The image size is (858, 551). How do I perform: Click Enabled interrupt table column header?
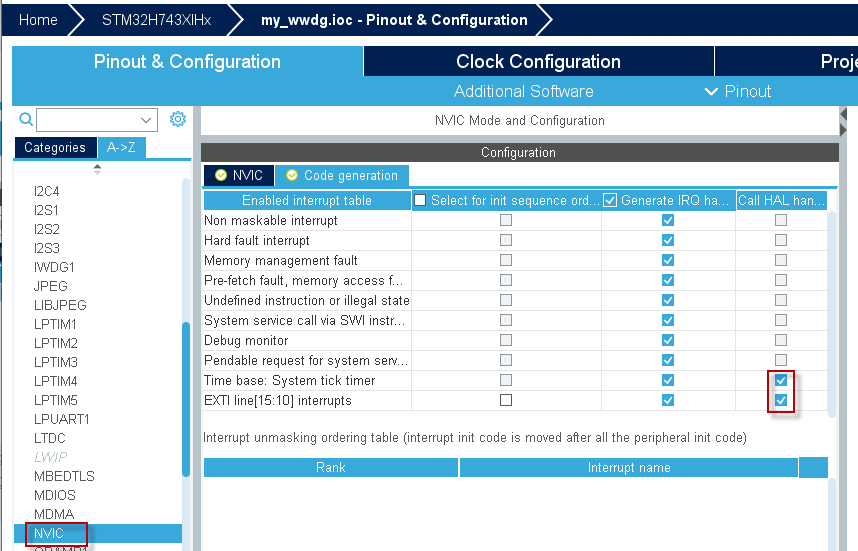[307, 200]
